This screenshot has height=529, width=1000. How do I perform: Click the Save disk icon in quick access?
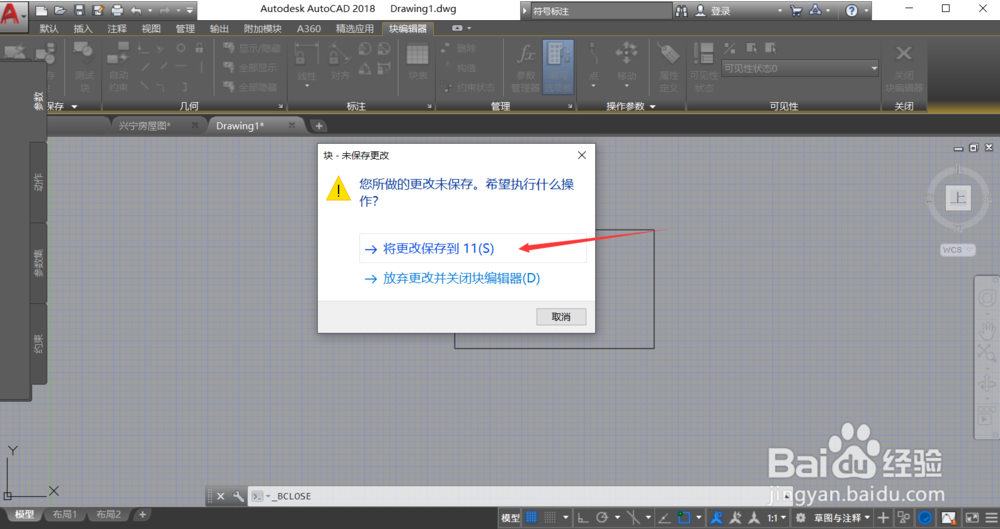79,10
